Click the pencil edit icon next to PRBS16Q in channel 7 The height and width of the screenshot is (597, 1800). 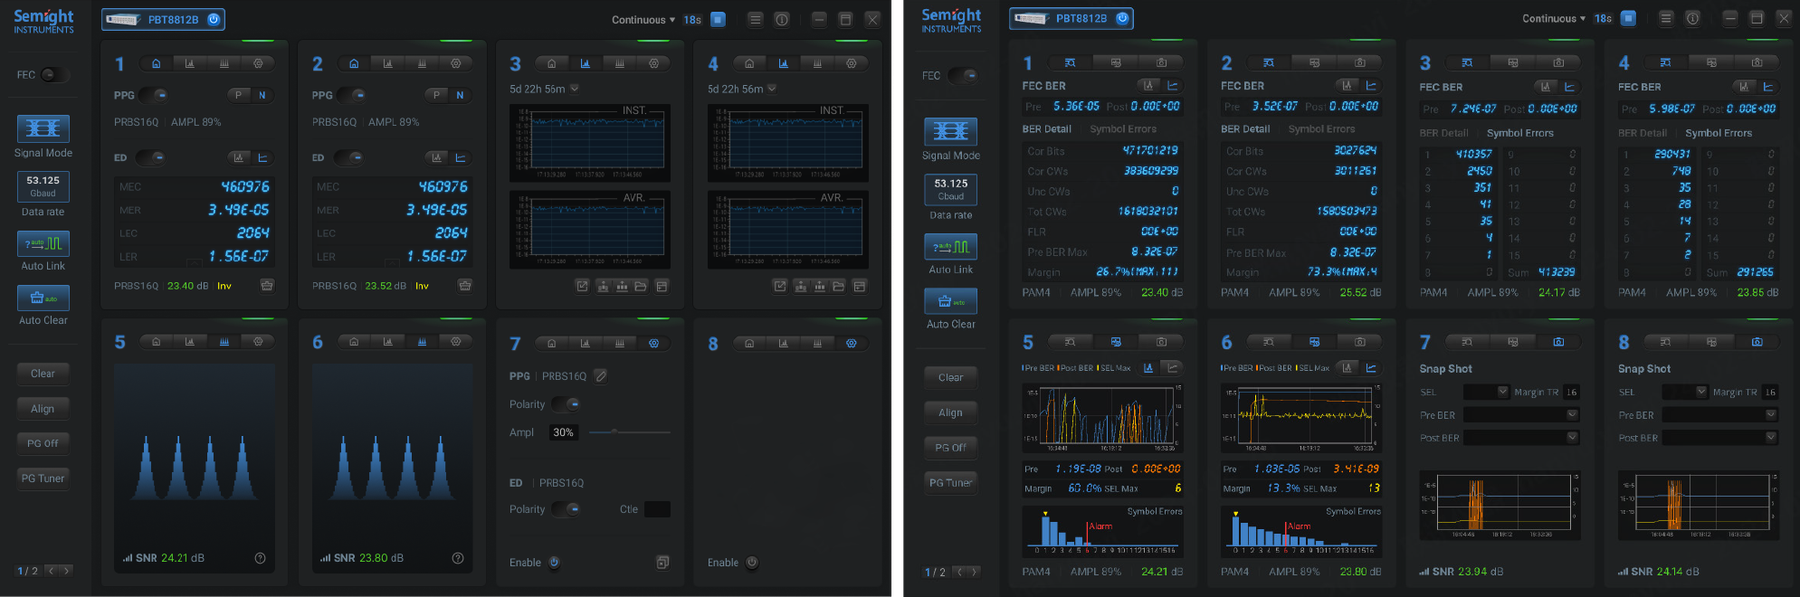[600, 376]
